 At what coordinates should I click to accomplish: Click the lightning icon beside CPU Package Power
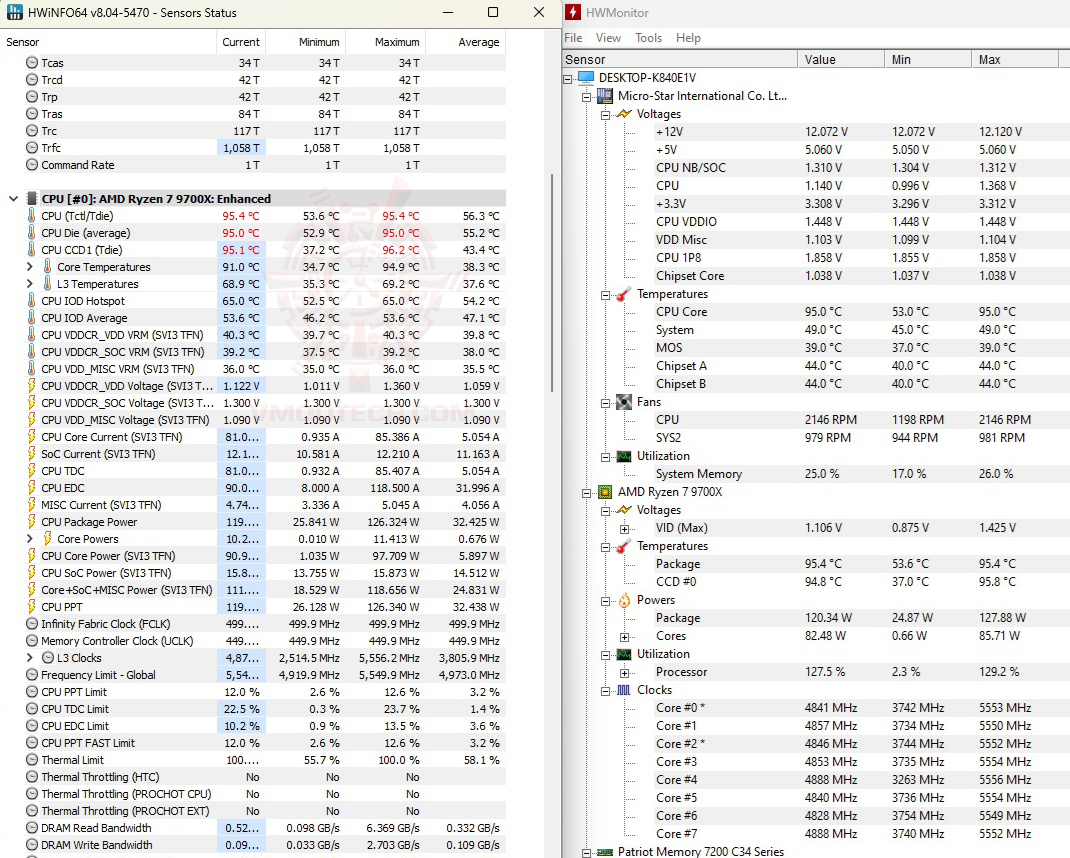coord(31,521)
